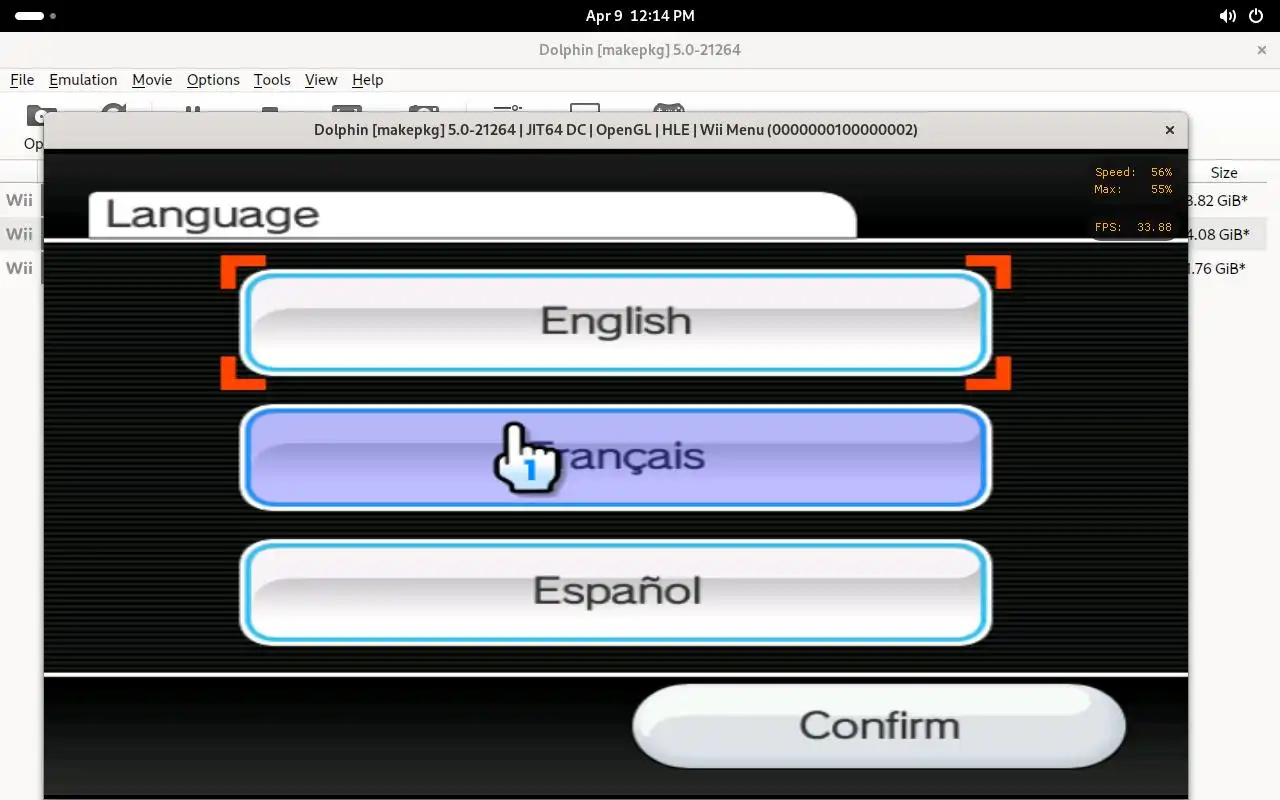Click the Open toolbar icon in Dolphin
This screenshot has height=800, width=1280.
[34, 128]
